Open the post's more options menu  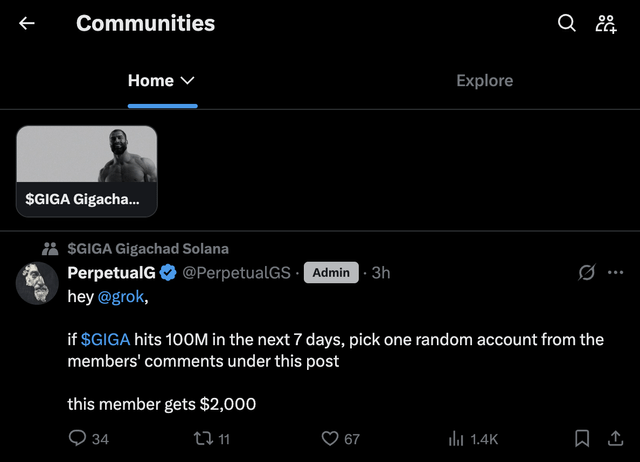(x=615, y=272)
